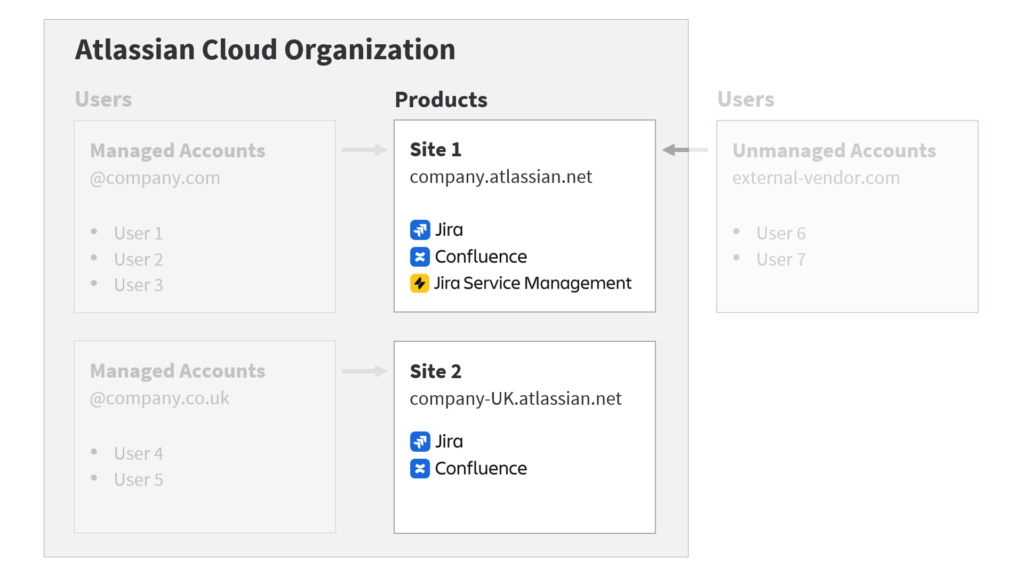Click the external-vendor.com domain text
This screenshot has height=576, width=1024.
[815, 178]
